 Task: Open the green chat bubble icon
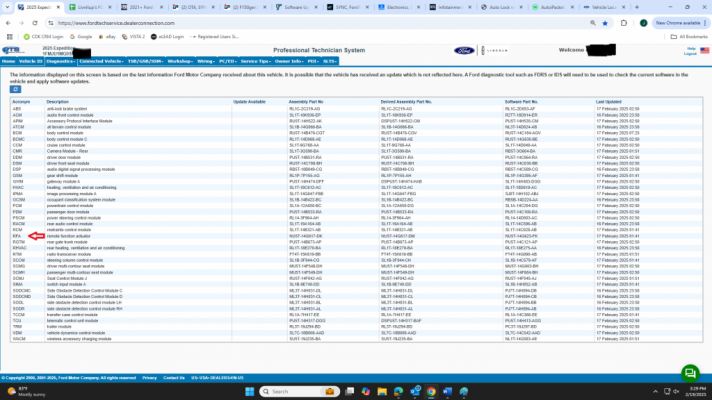[x=690, y=373]
